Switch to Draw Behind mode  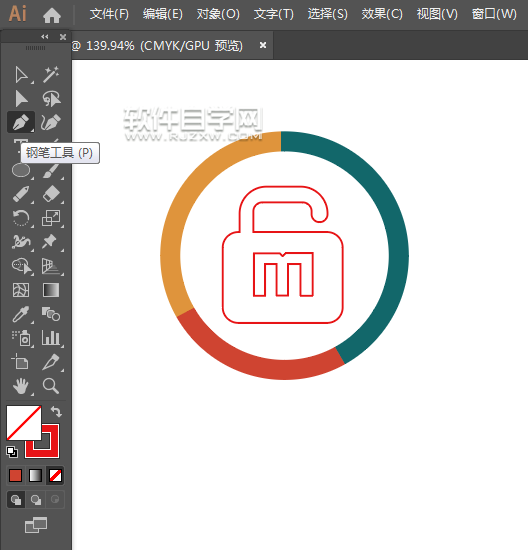point(35,499)
